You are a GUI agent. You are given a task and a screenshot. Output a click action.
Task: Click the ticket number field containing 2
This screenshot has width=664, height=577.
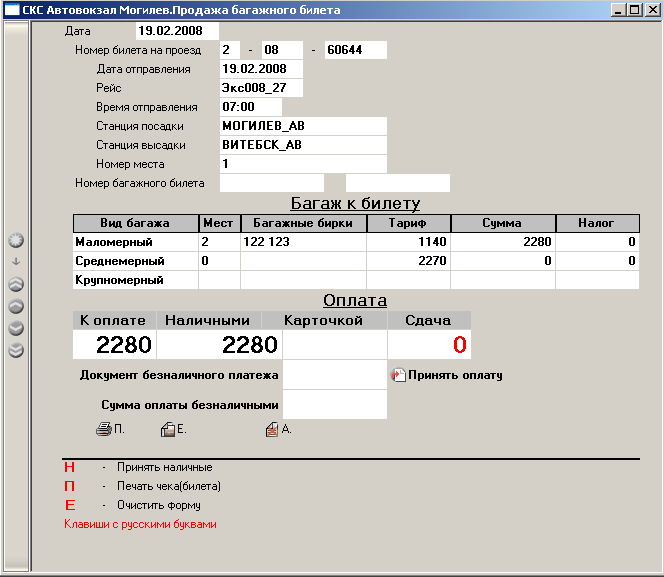point(230,50)
